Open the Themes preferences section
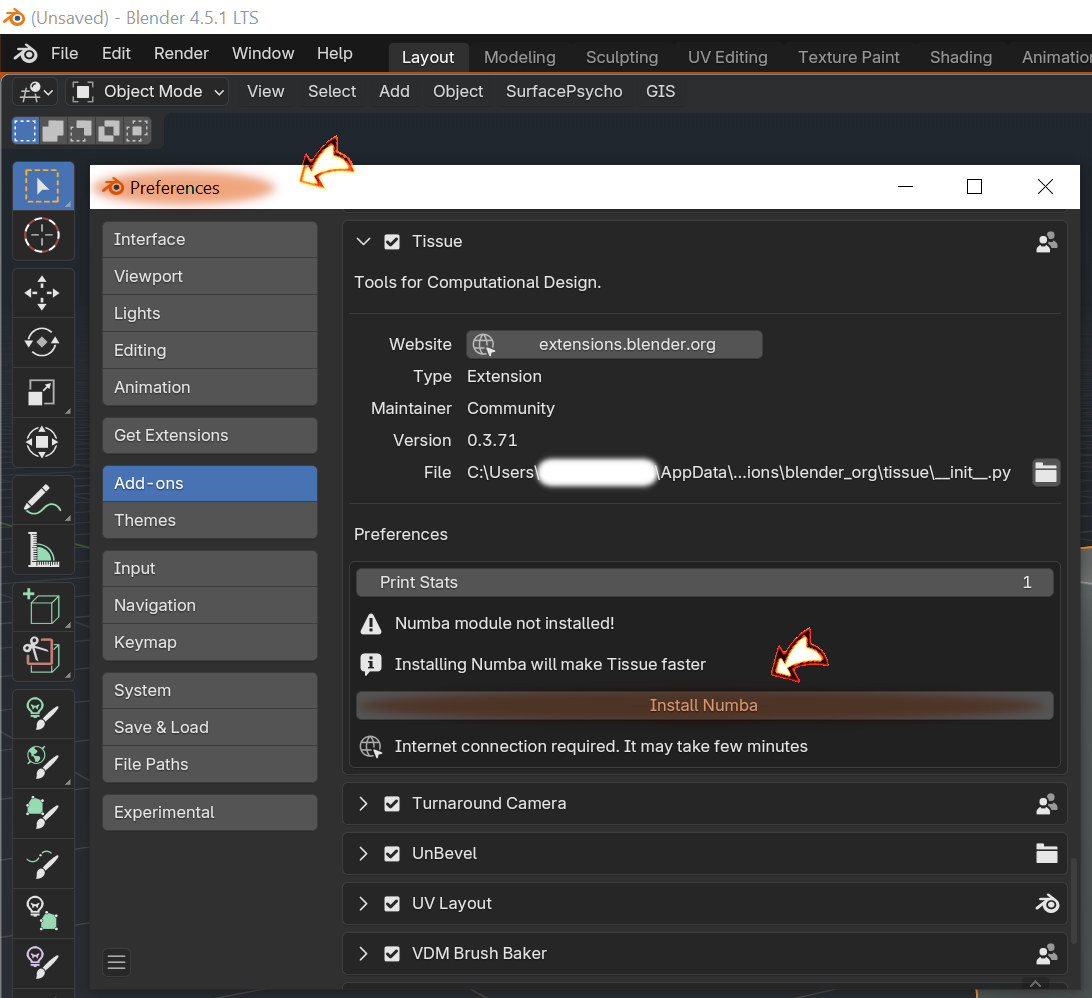Image resolution: width=1092 pixels, height=998 pixels. 210,520
